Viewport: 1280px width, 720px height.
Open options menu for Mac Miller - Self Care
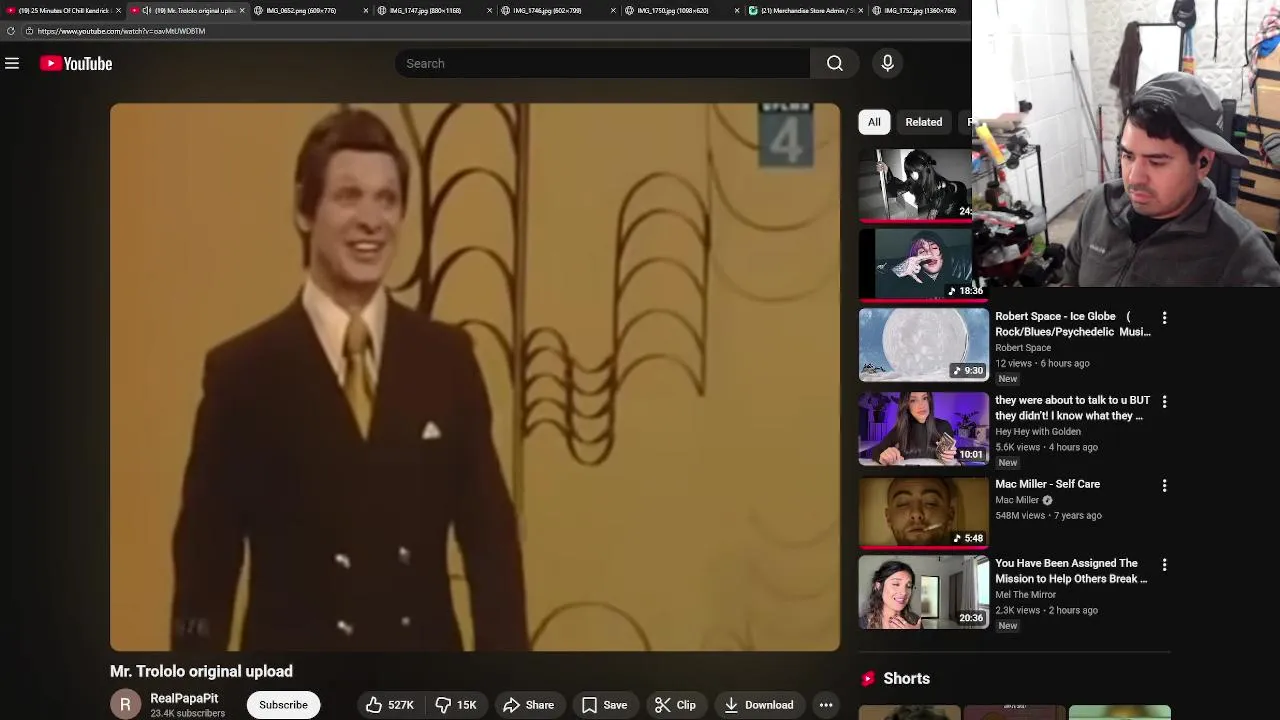point(1164,486)
